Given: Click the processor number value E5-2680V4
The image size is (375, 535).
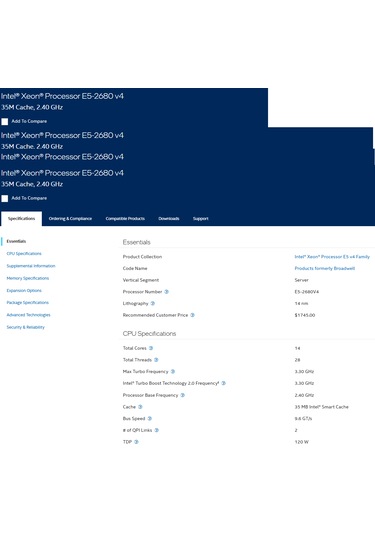Looking at the screenshot, I should click(306, 292).
